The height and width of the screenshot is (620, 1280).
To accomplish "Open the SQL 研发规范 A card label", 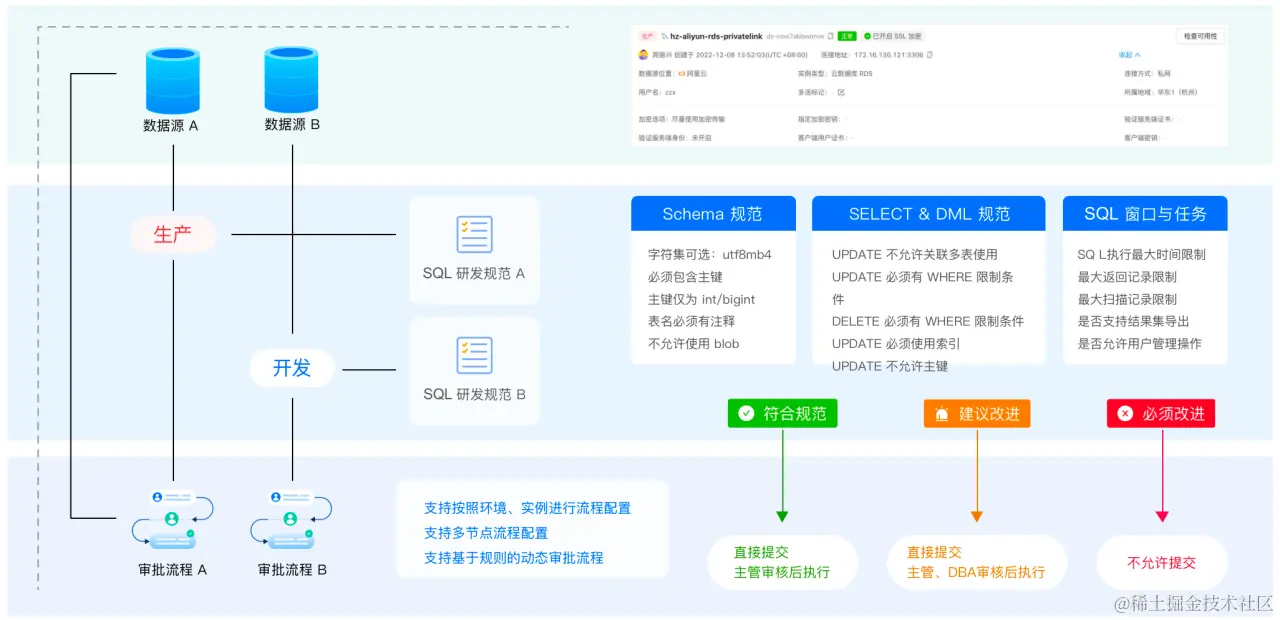I will coord(474,273).
